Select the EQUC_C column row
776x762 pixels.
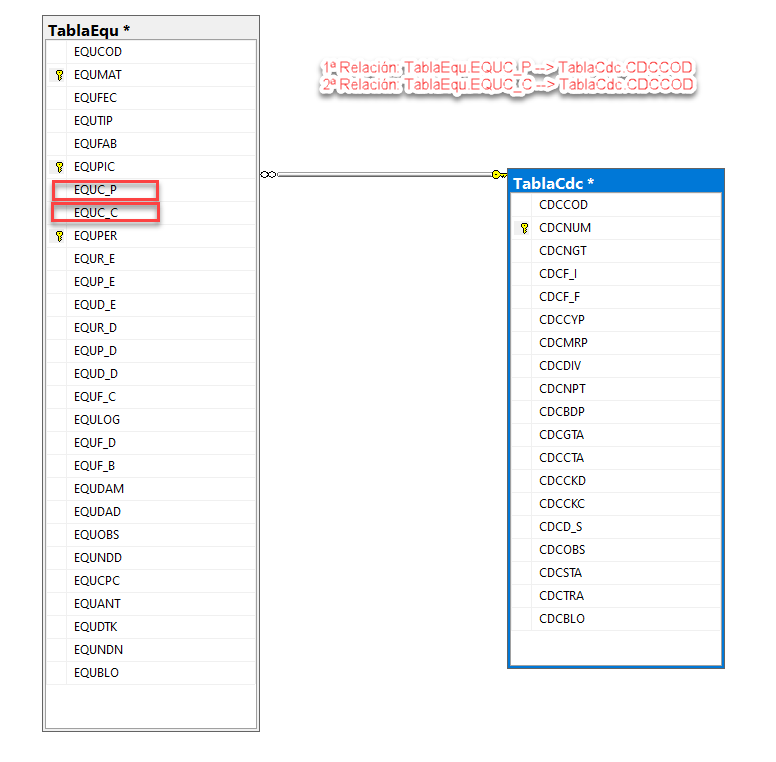(x=151, y=213)
